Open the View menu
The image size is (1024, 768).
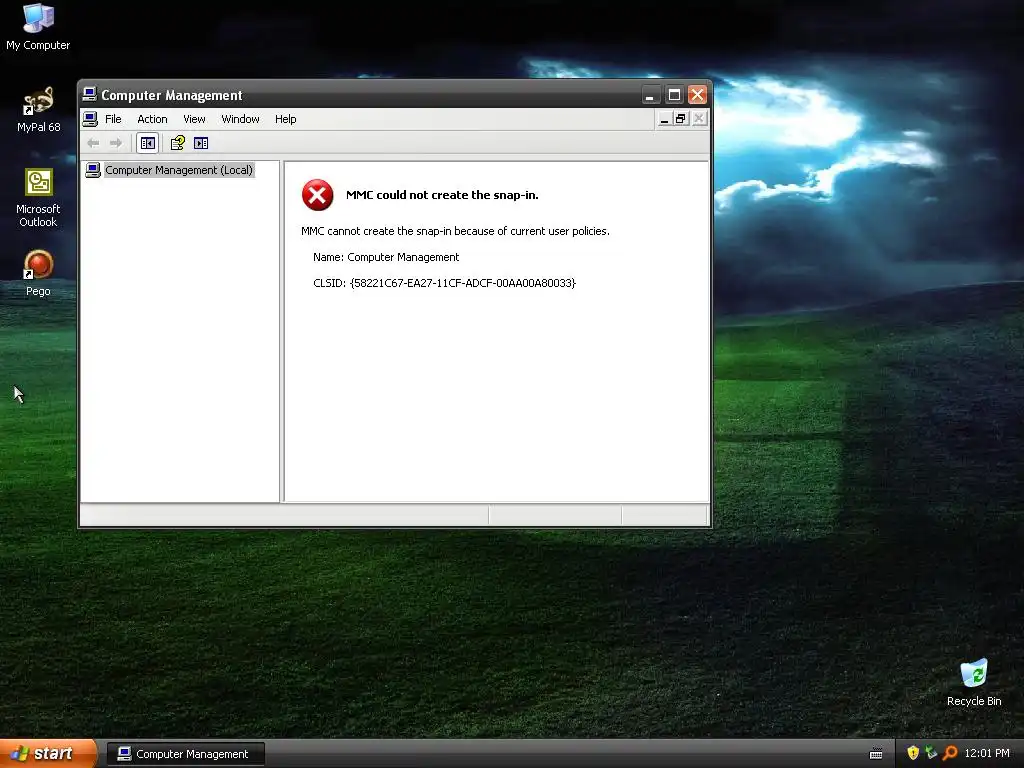point(194,119)
